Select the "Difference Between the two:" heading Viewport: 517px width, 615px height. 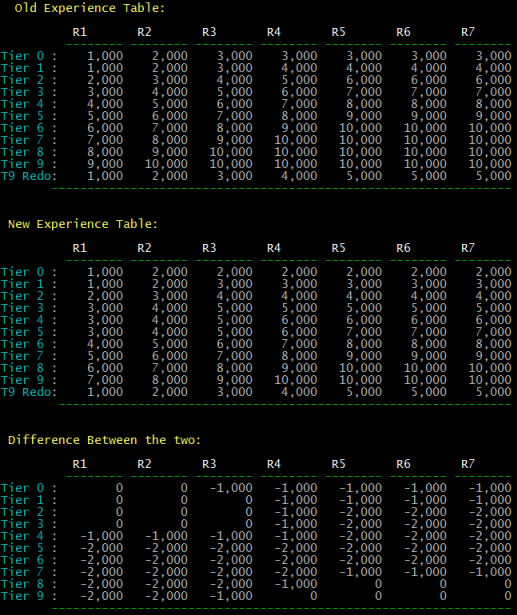coord(104,440)
